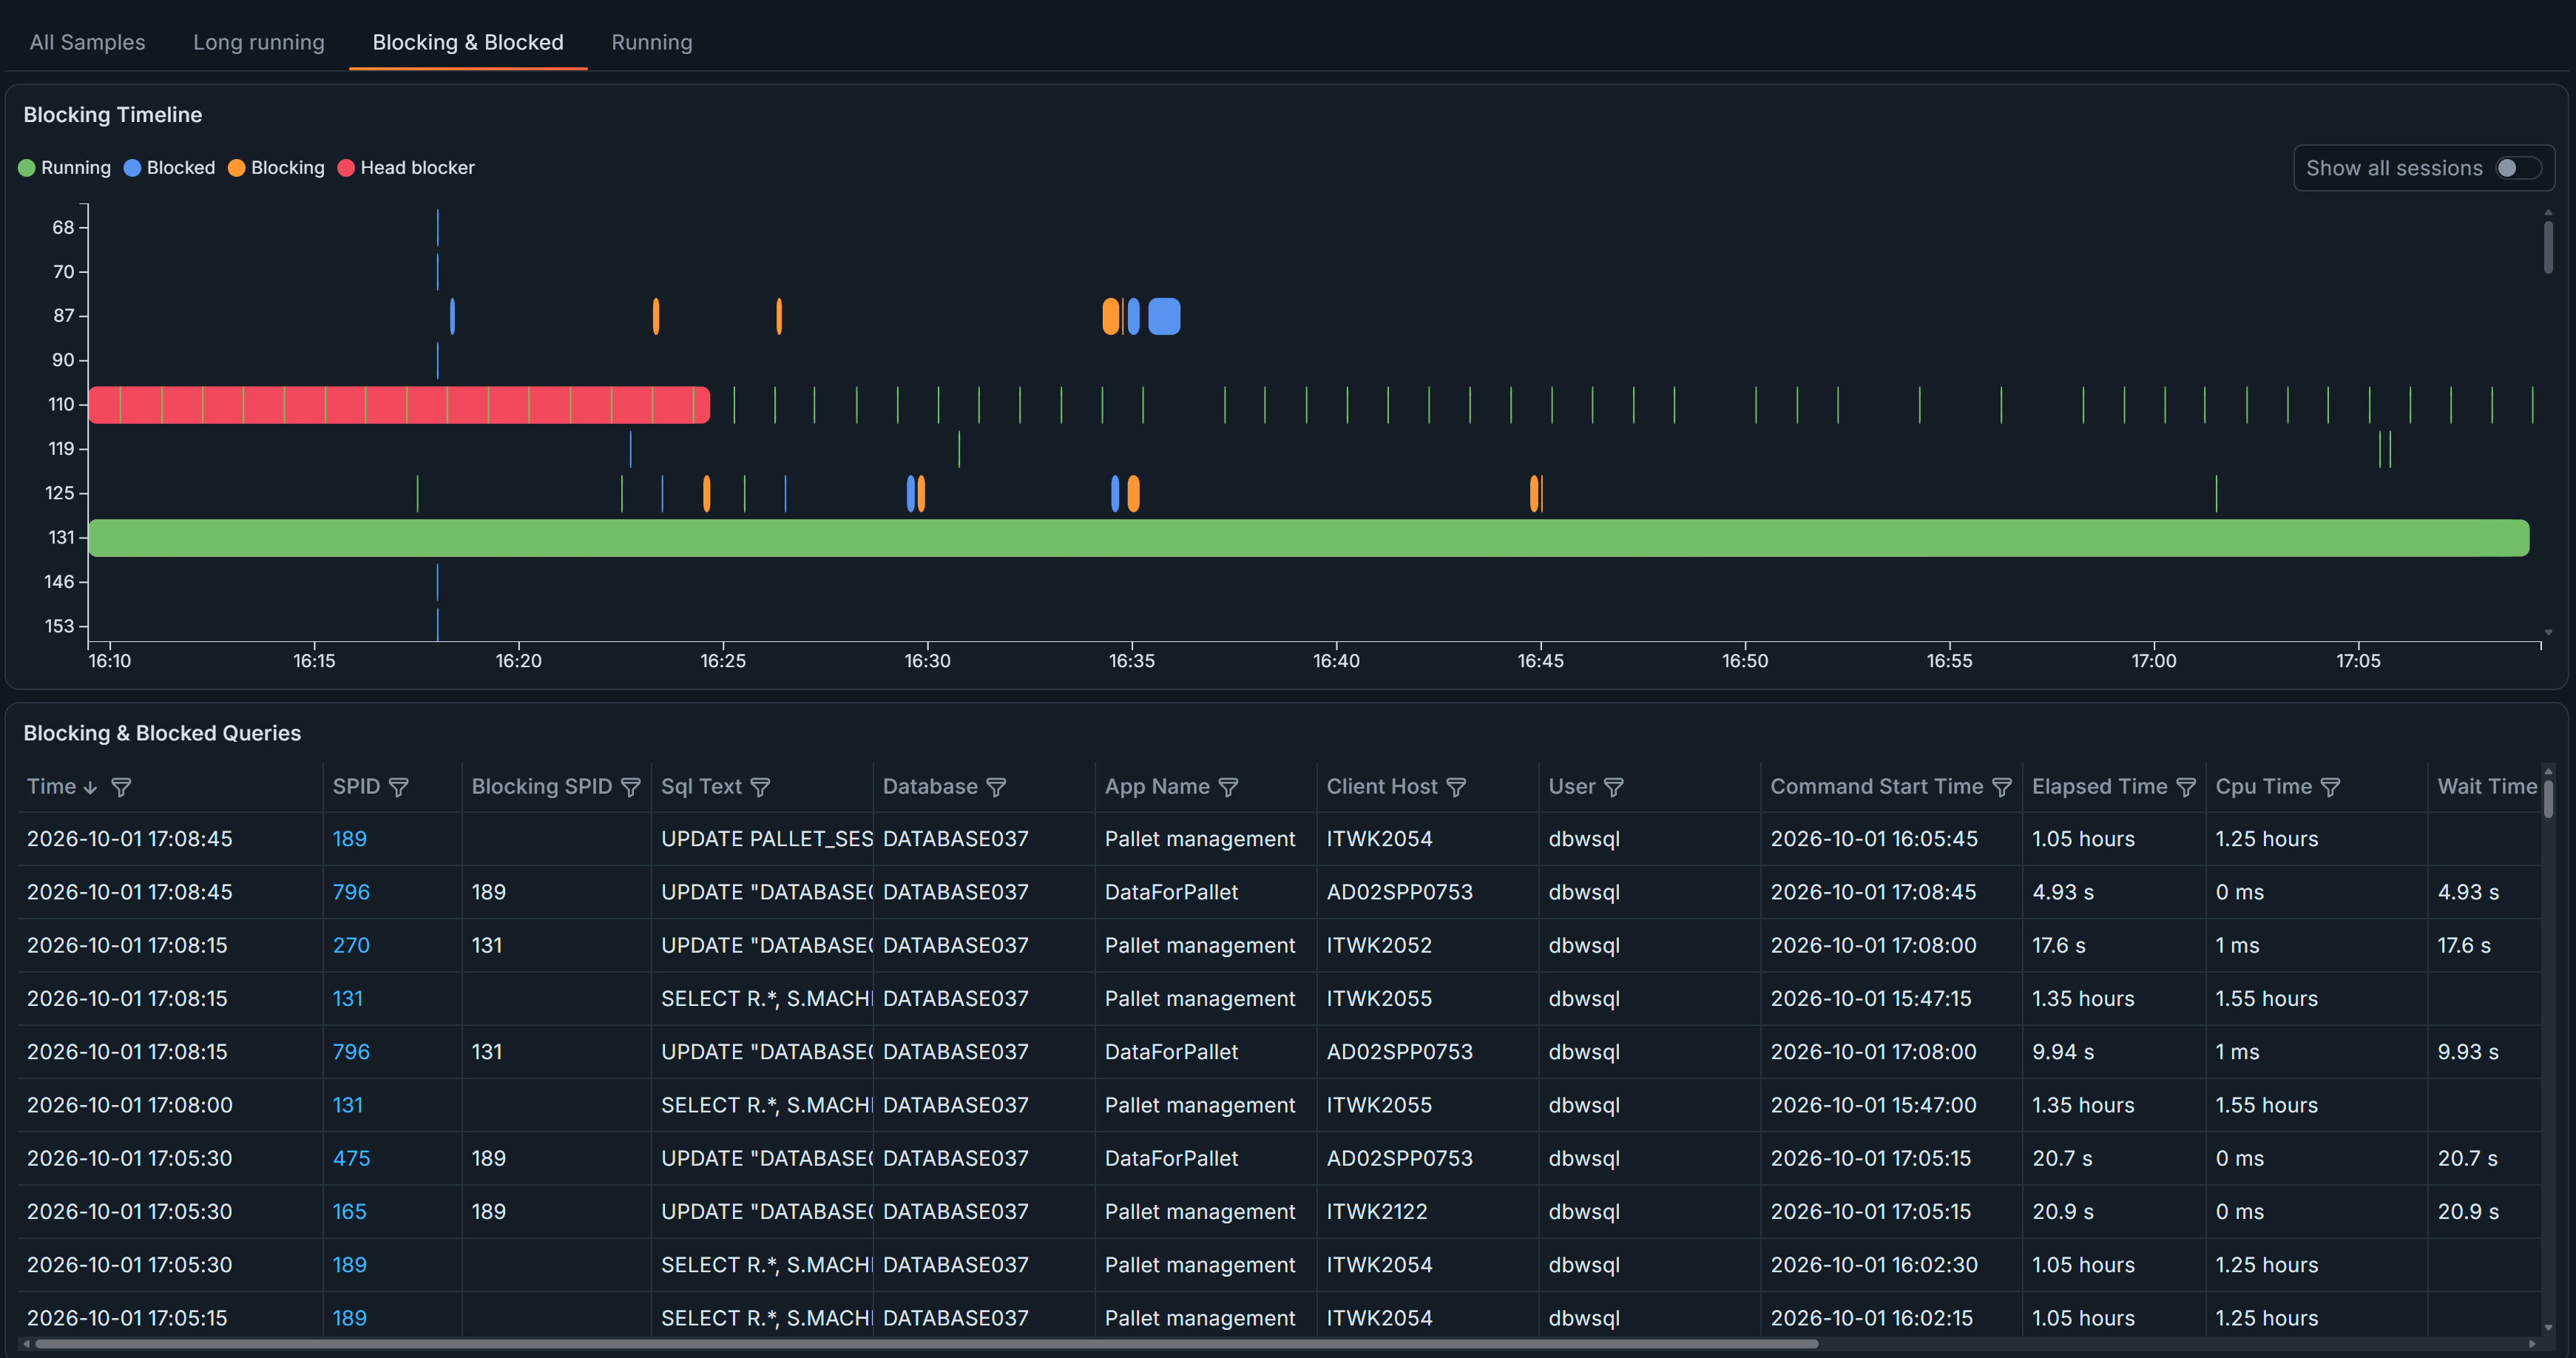Image resolution: width=2576 pixels, height=1358 pixels.
Task: Toggle Head blocker series in the legend
Action: pyautogui.click(x=406, y=168)
